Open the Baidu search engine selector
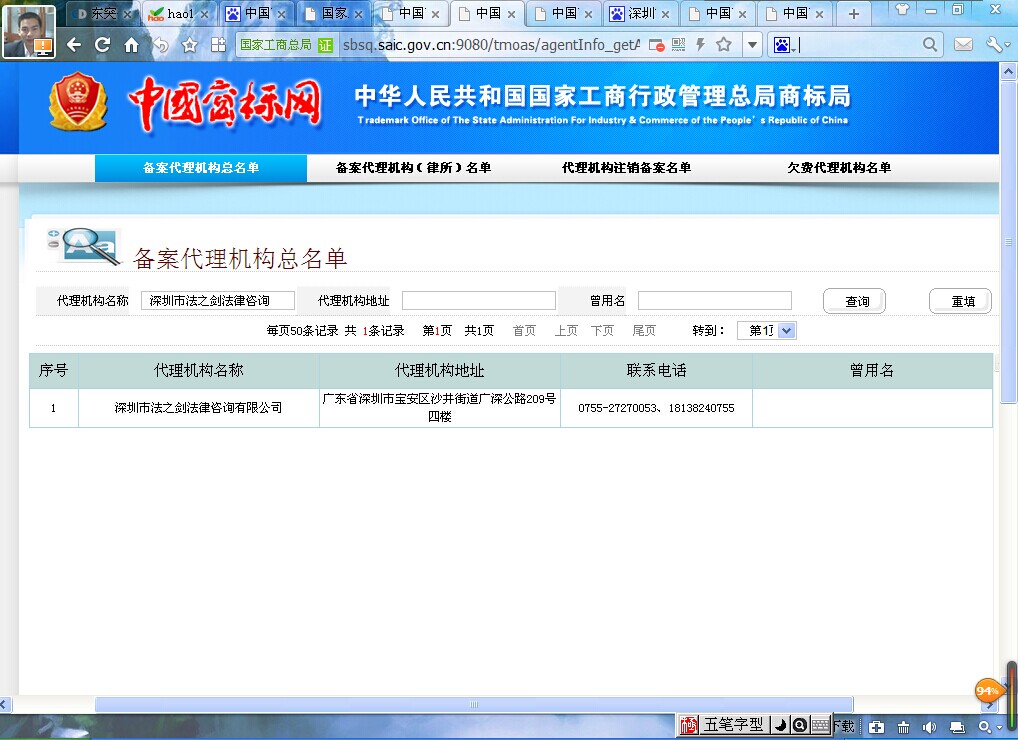1018x740 pixels. tap(784, 45)
